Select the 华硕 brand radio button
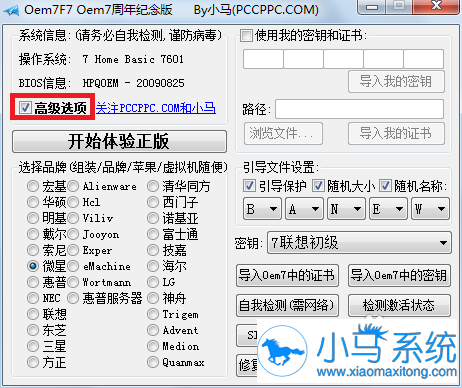 [x=33, y=202]
